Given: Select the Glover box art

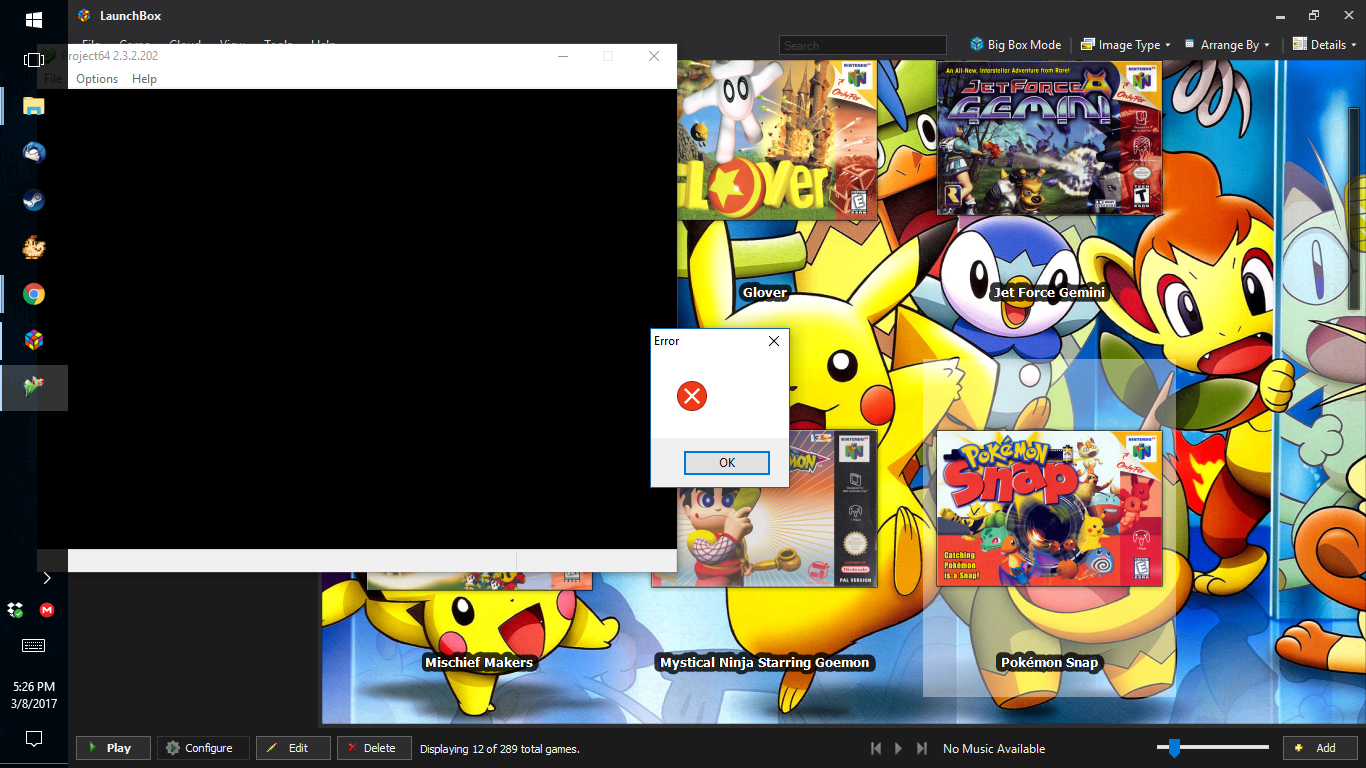Looking at the screenshot, I should point(778,139).
